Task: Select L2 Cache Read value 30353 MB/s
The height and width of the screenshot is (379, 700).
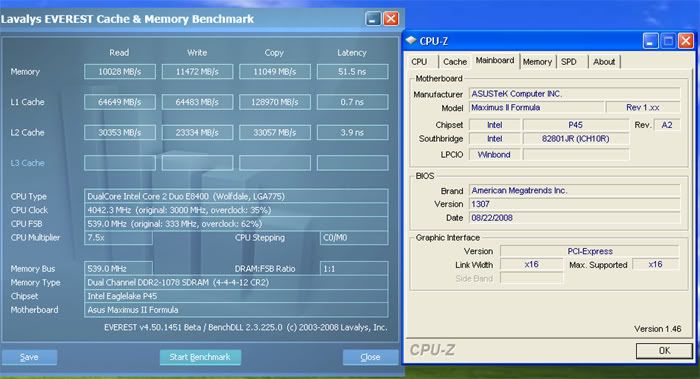Action: click(x=120, y=132)
